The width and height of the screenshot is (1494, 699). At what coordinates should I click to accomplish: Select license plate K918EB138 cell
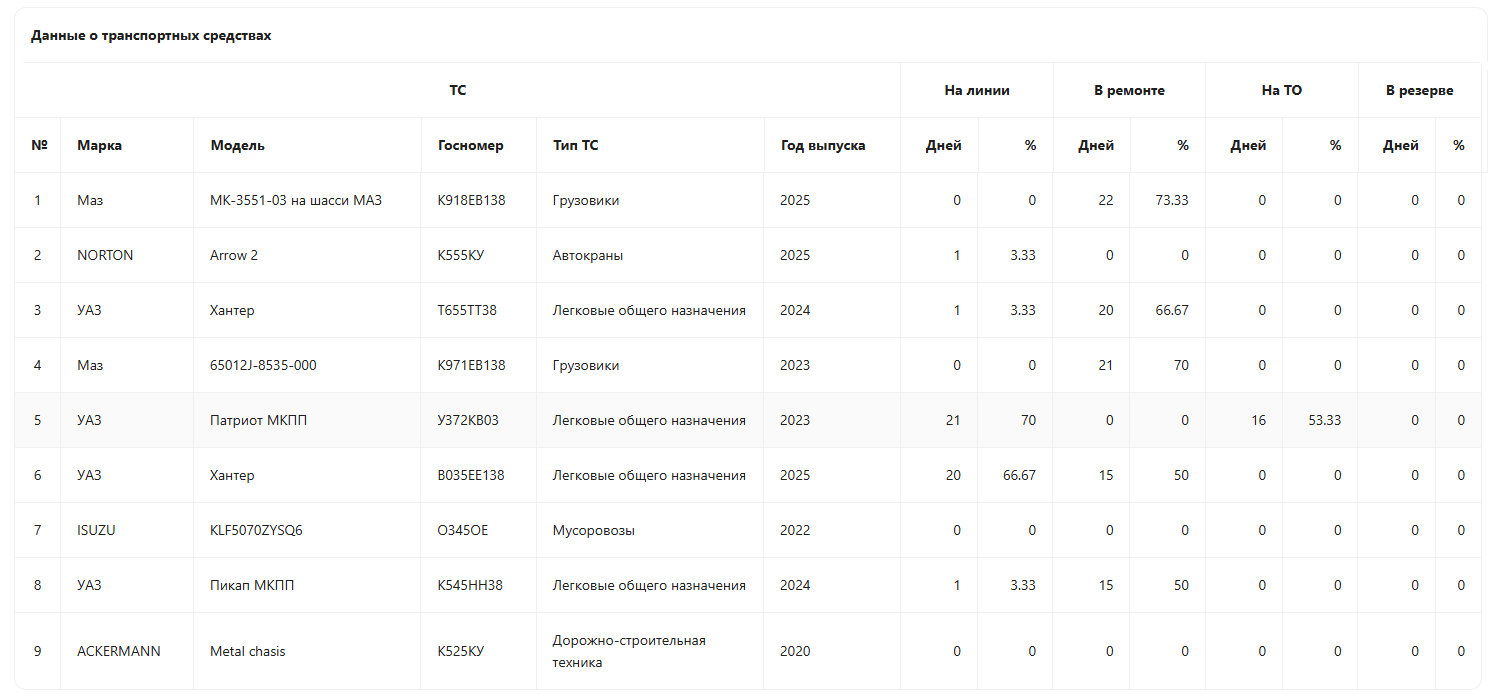coord(471,200)
